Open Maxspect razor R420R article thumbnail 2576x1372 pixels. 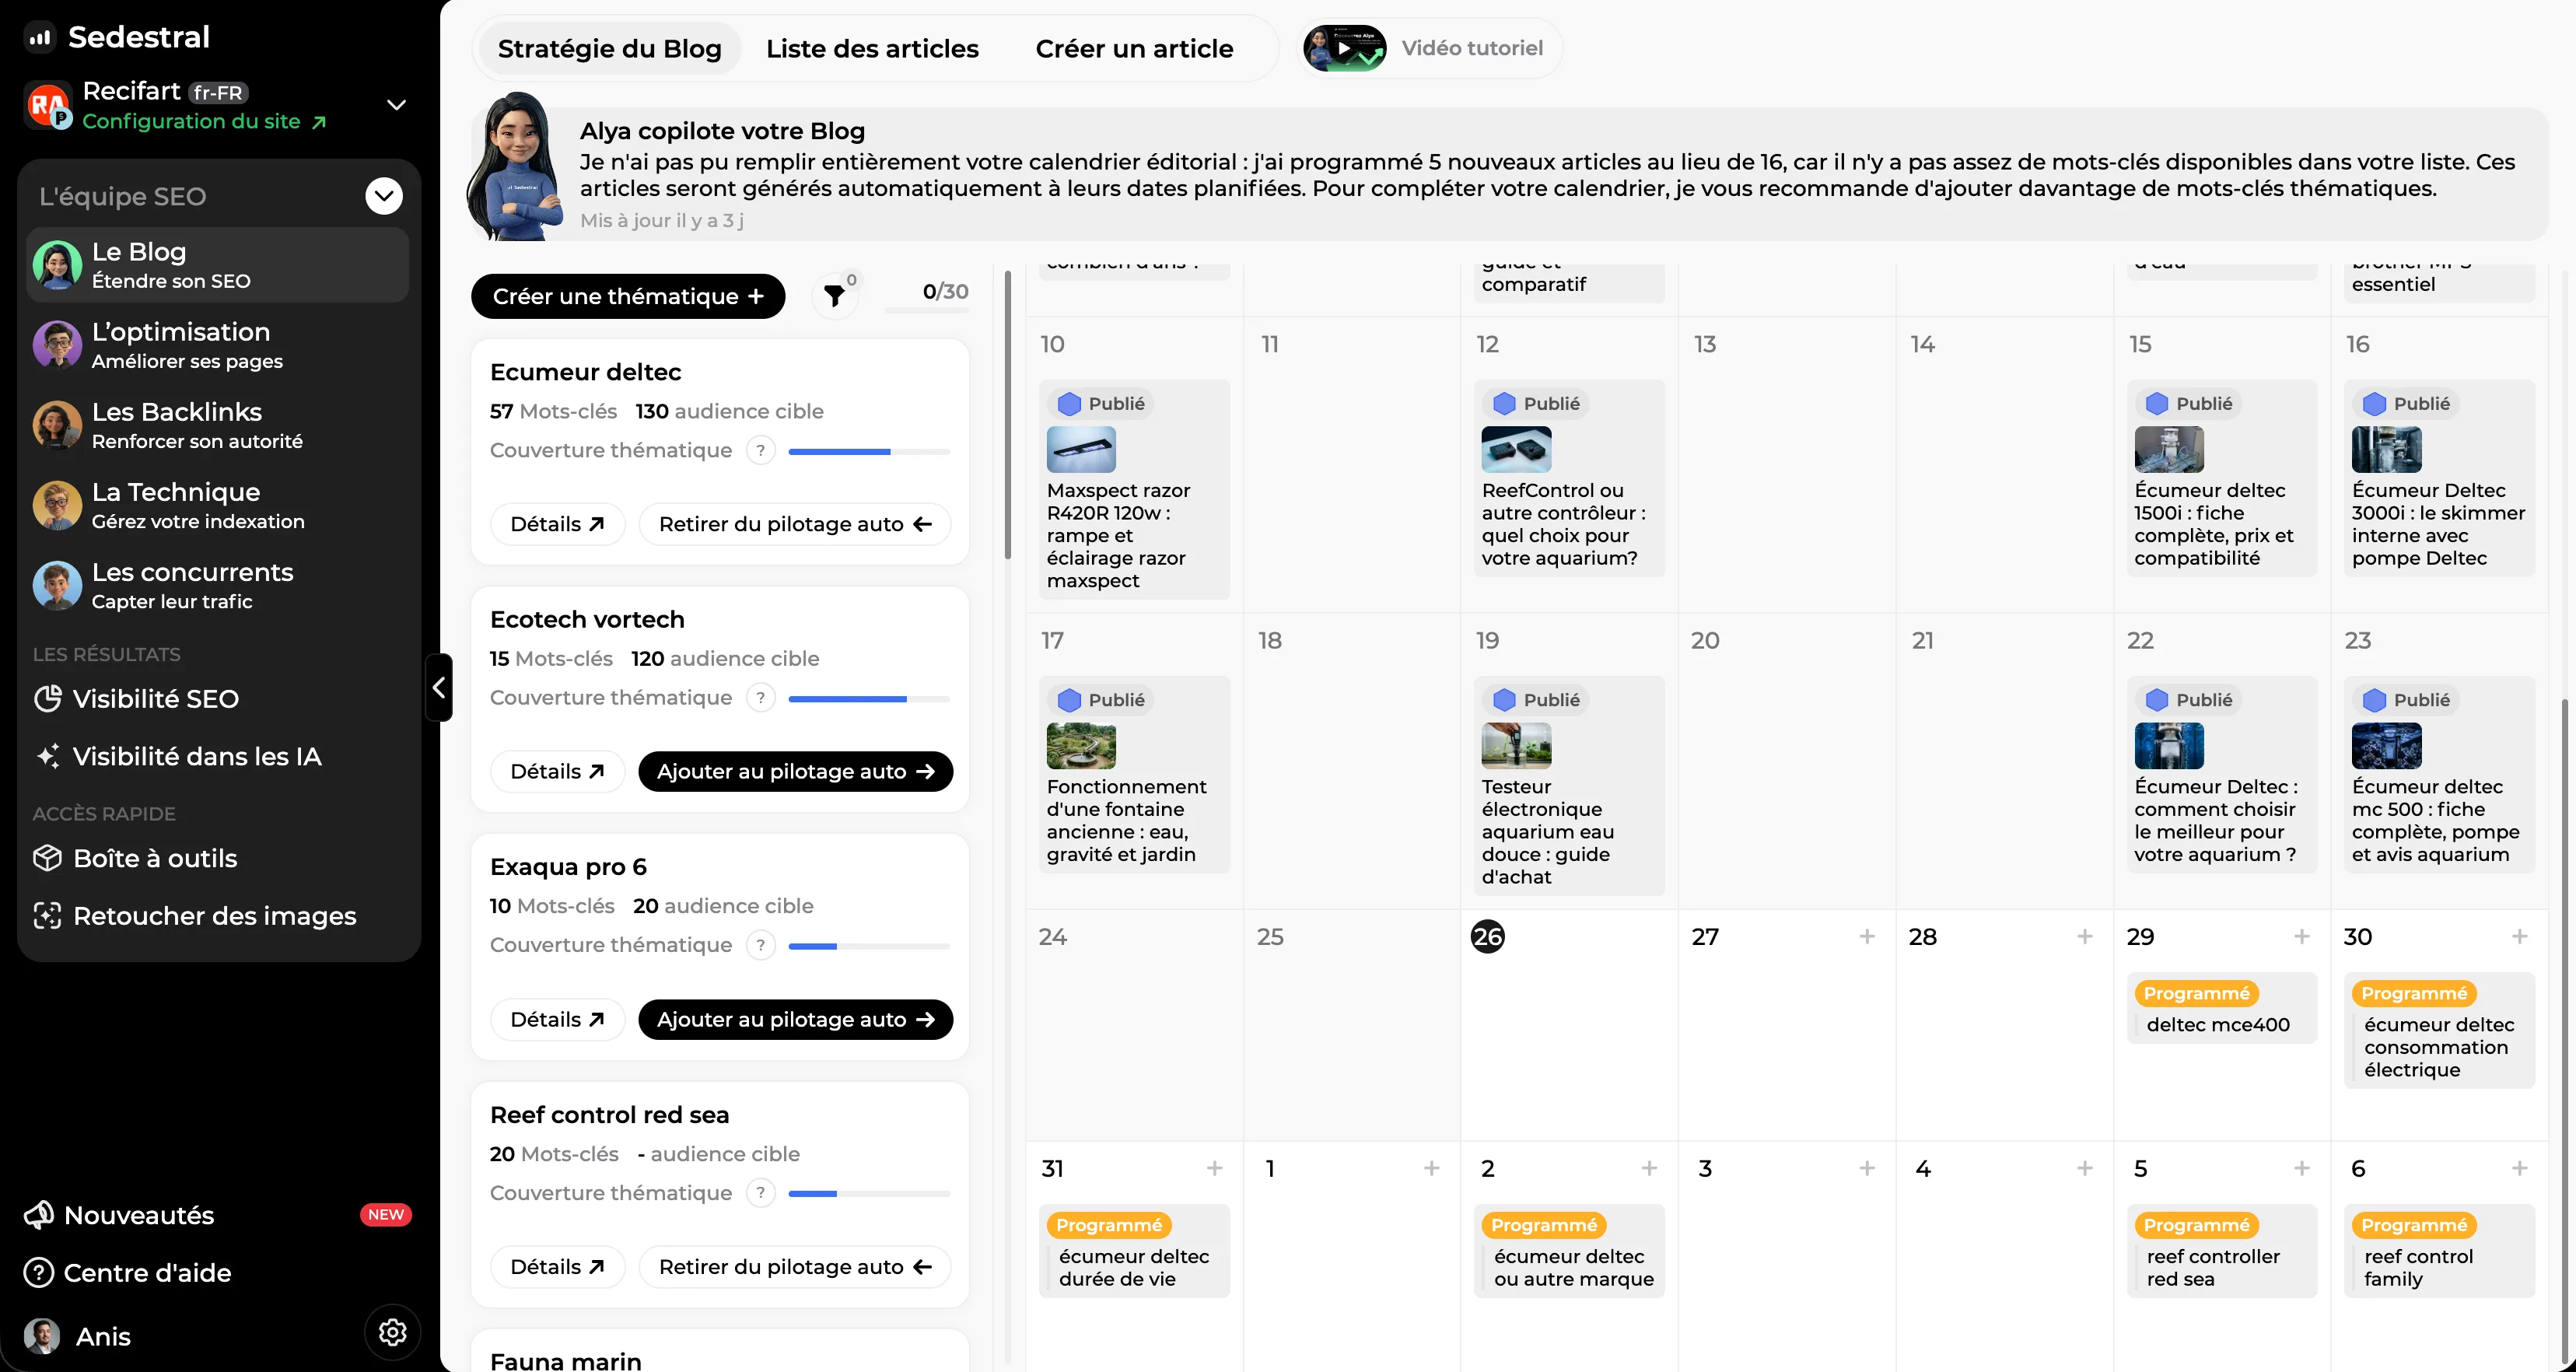pyautogui.click(x=1081, y=449)
